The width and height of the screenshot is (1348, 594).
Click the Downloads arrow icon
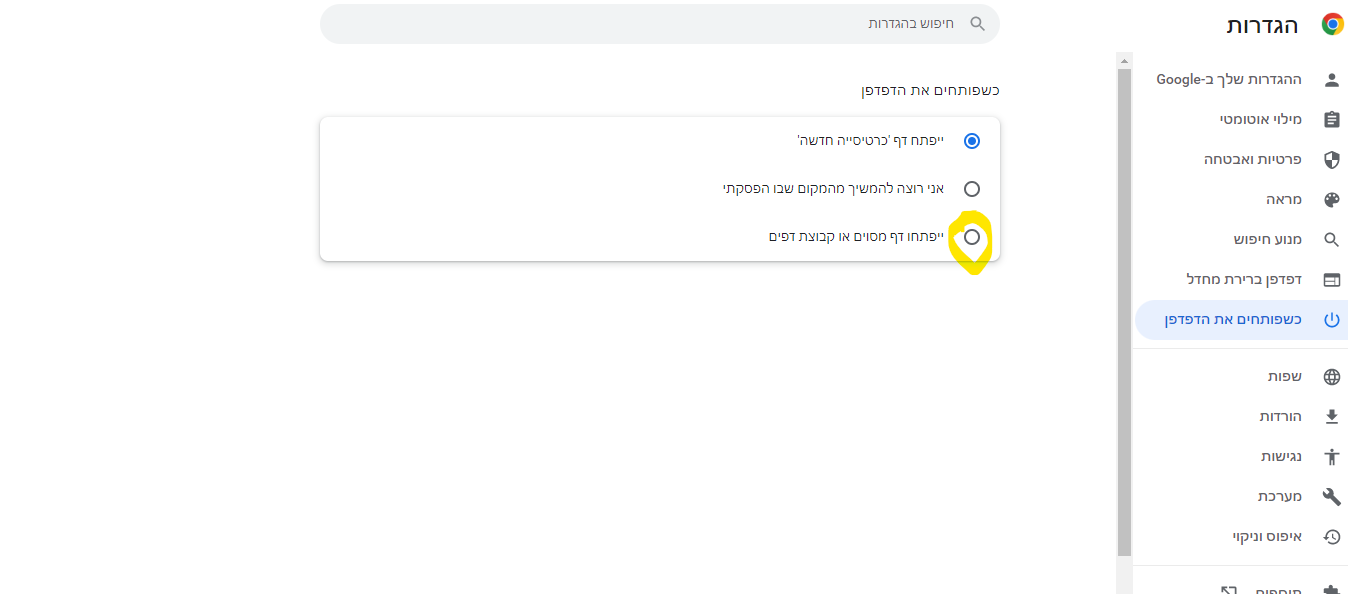1331,417
